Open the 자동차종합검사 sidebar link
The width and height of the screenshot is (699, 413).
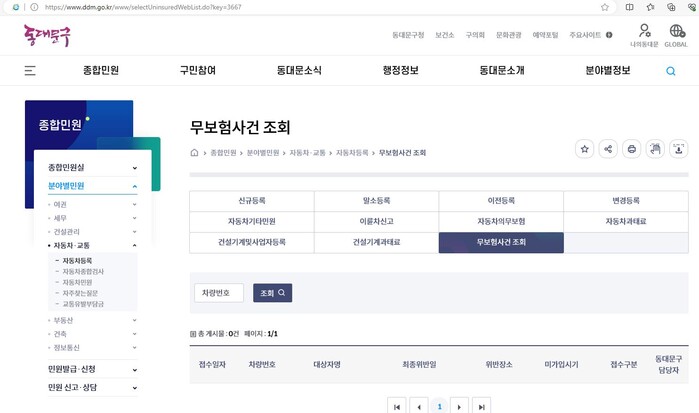[x=83, y=271]
